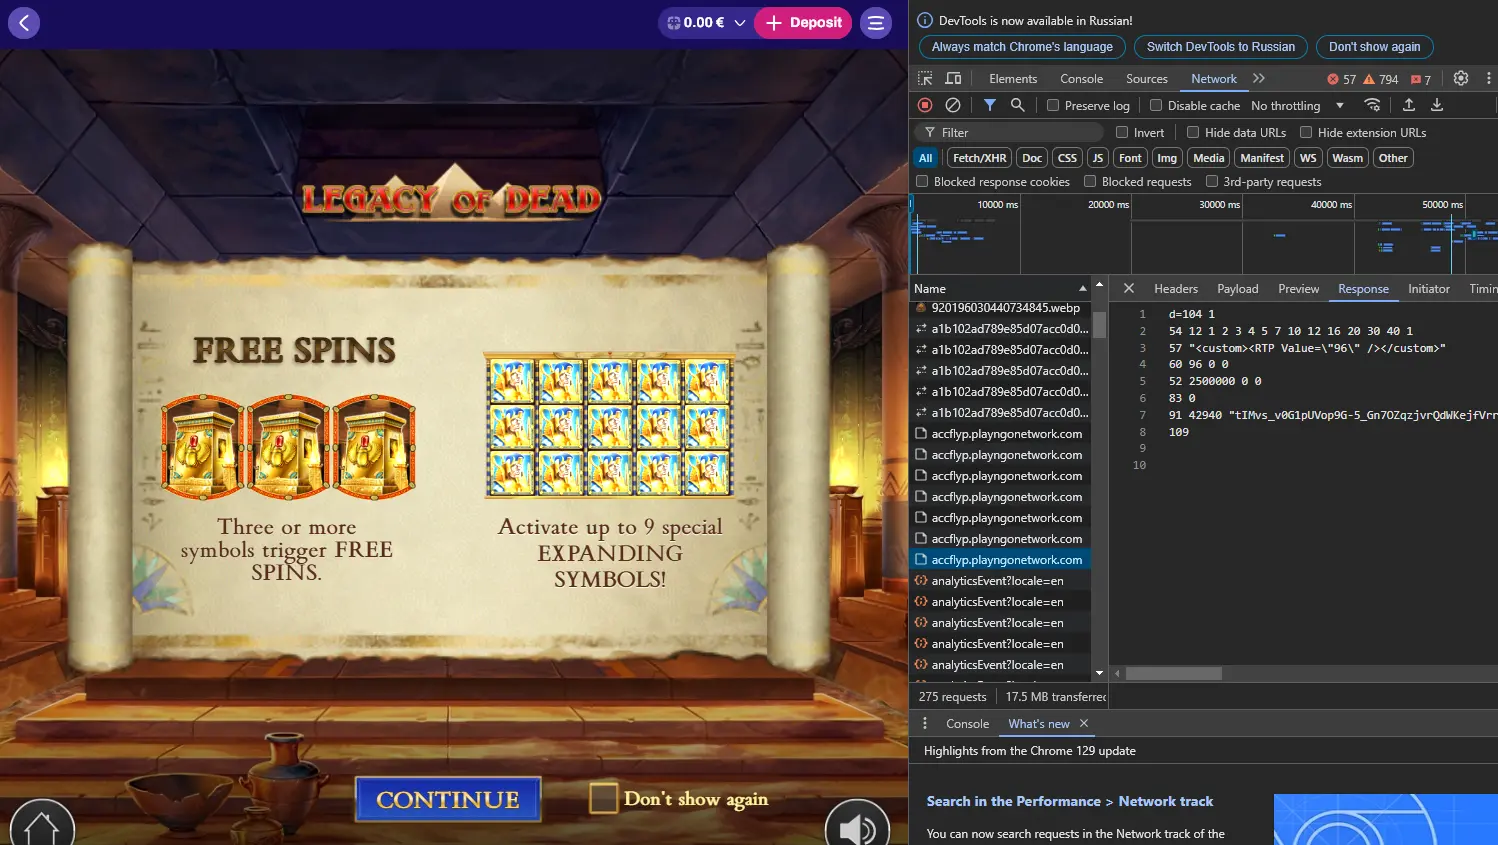Open the Preview tab
This screenshot has height=845, width=1498.
point(1299,288)
